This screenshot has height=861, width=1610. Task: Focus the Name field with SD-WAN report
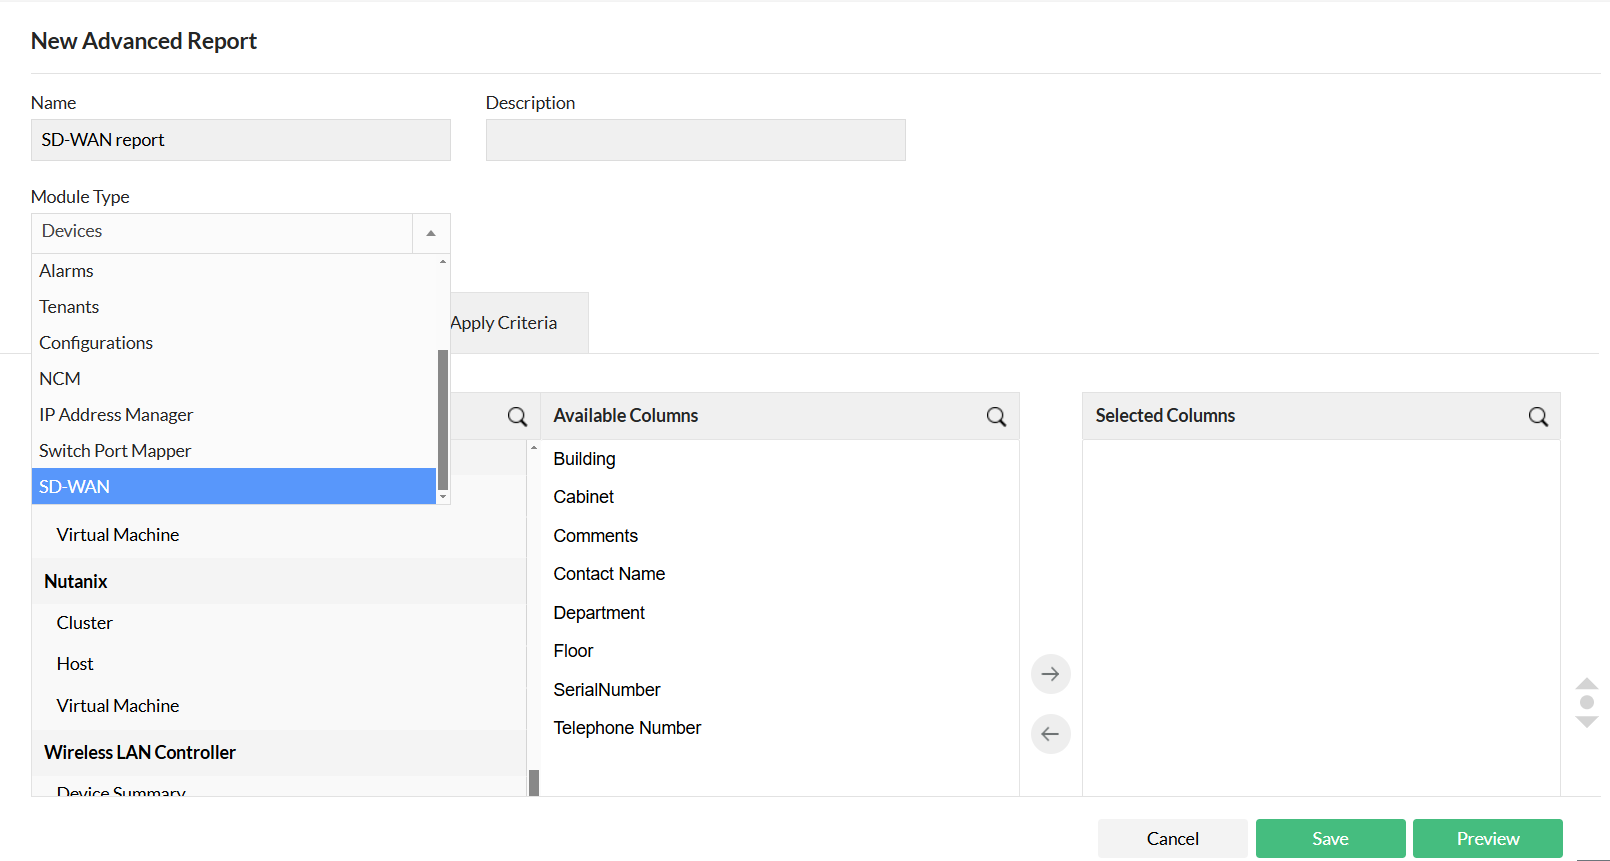click(x=240, y=140)
